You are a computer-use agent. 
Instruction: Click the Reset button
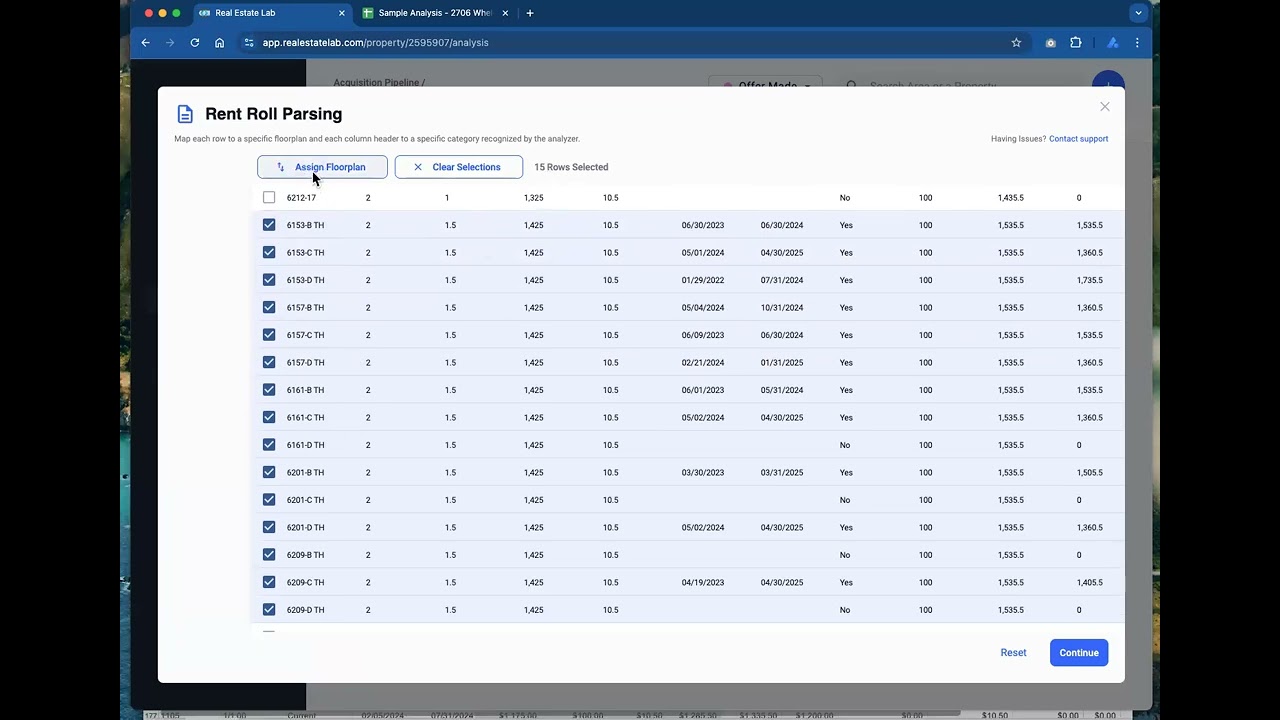pyautogui.click(x=1013, y=653)
